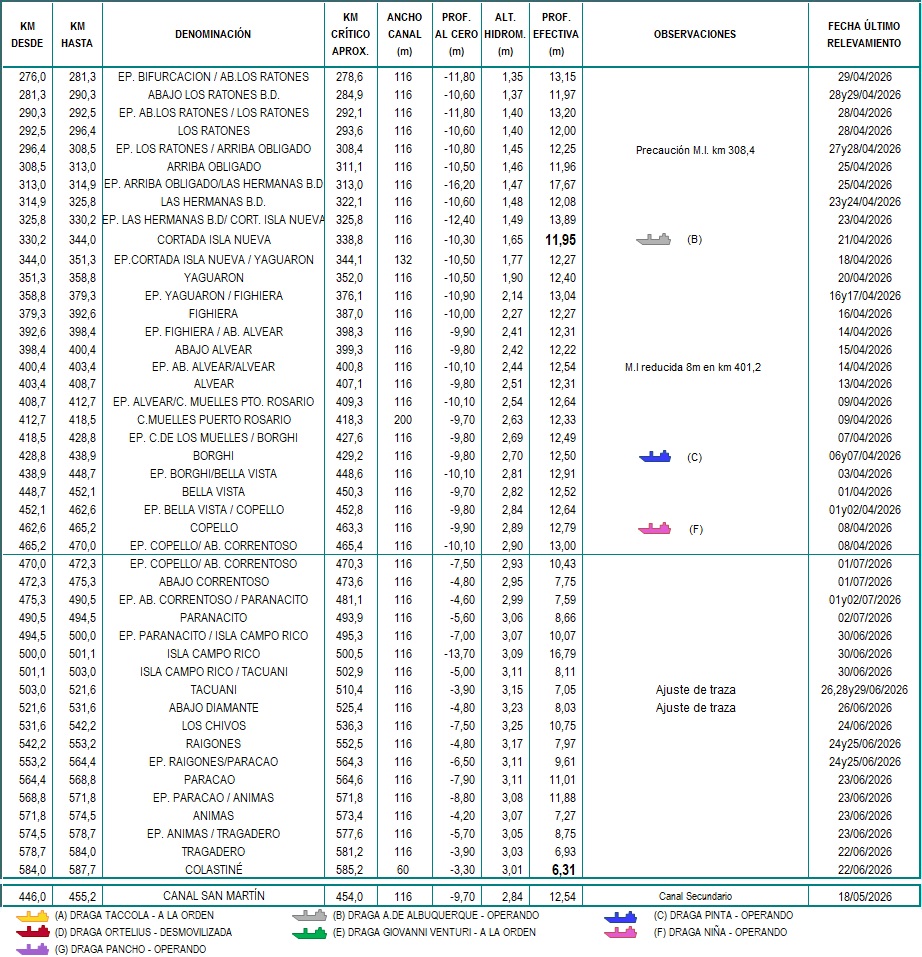
Task: Click the channel width value 132
Action: 403,260
